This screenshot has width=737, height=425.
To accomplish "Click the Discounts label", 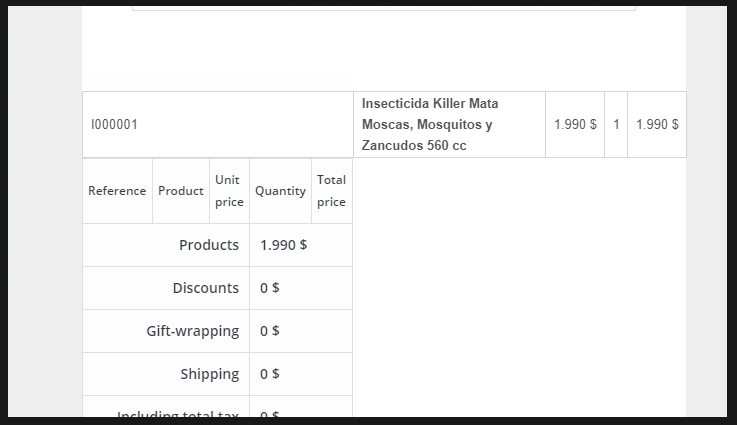I will coord(205,288).
